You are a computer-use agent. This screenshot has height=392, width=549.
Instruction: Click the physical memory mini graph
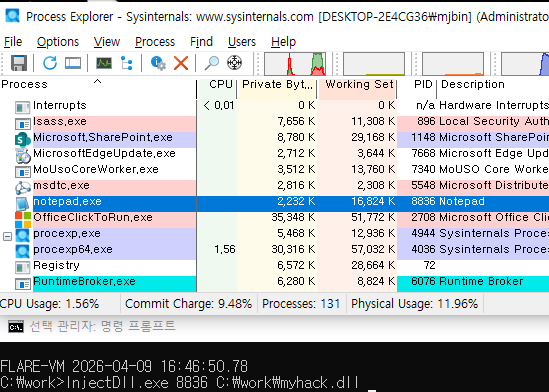pyautogui.click(x=453, y=64)
